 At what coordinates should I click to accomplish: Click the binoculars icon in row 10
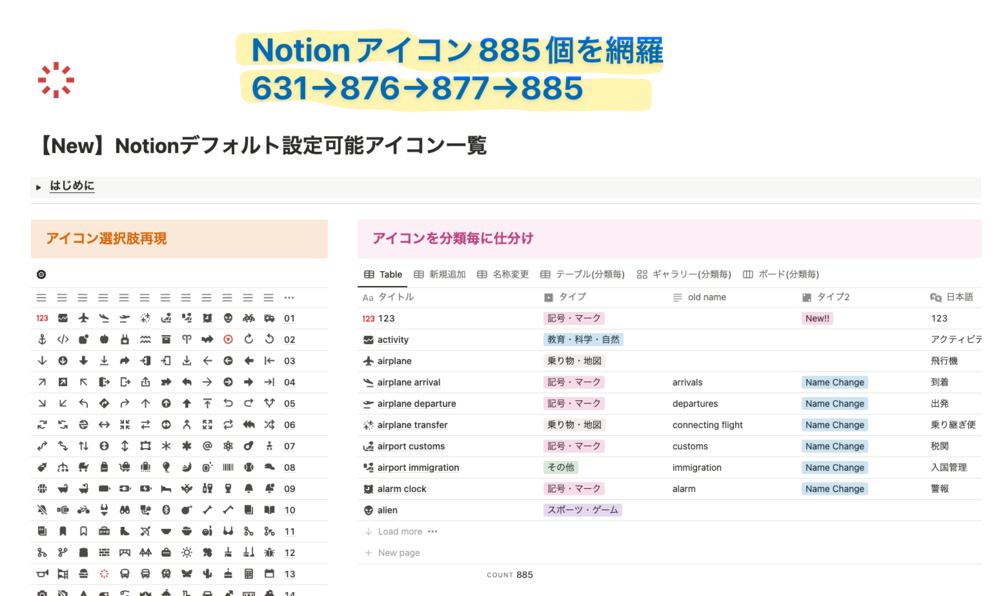click(125, 510)
